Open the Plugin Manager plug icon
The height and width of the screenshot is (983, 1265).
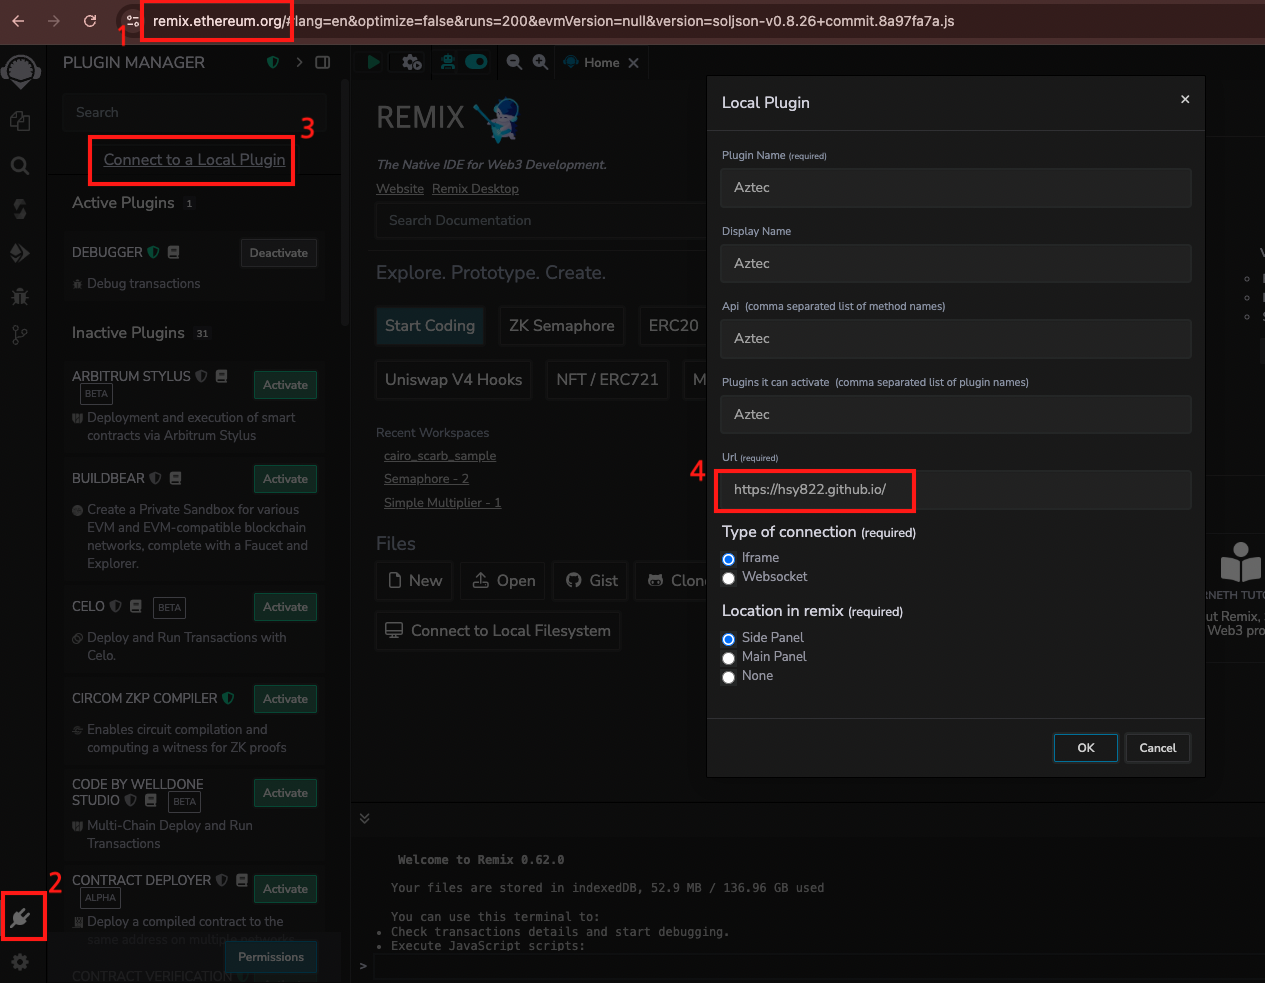[x=21, y=917]
